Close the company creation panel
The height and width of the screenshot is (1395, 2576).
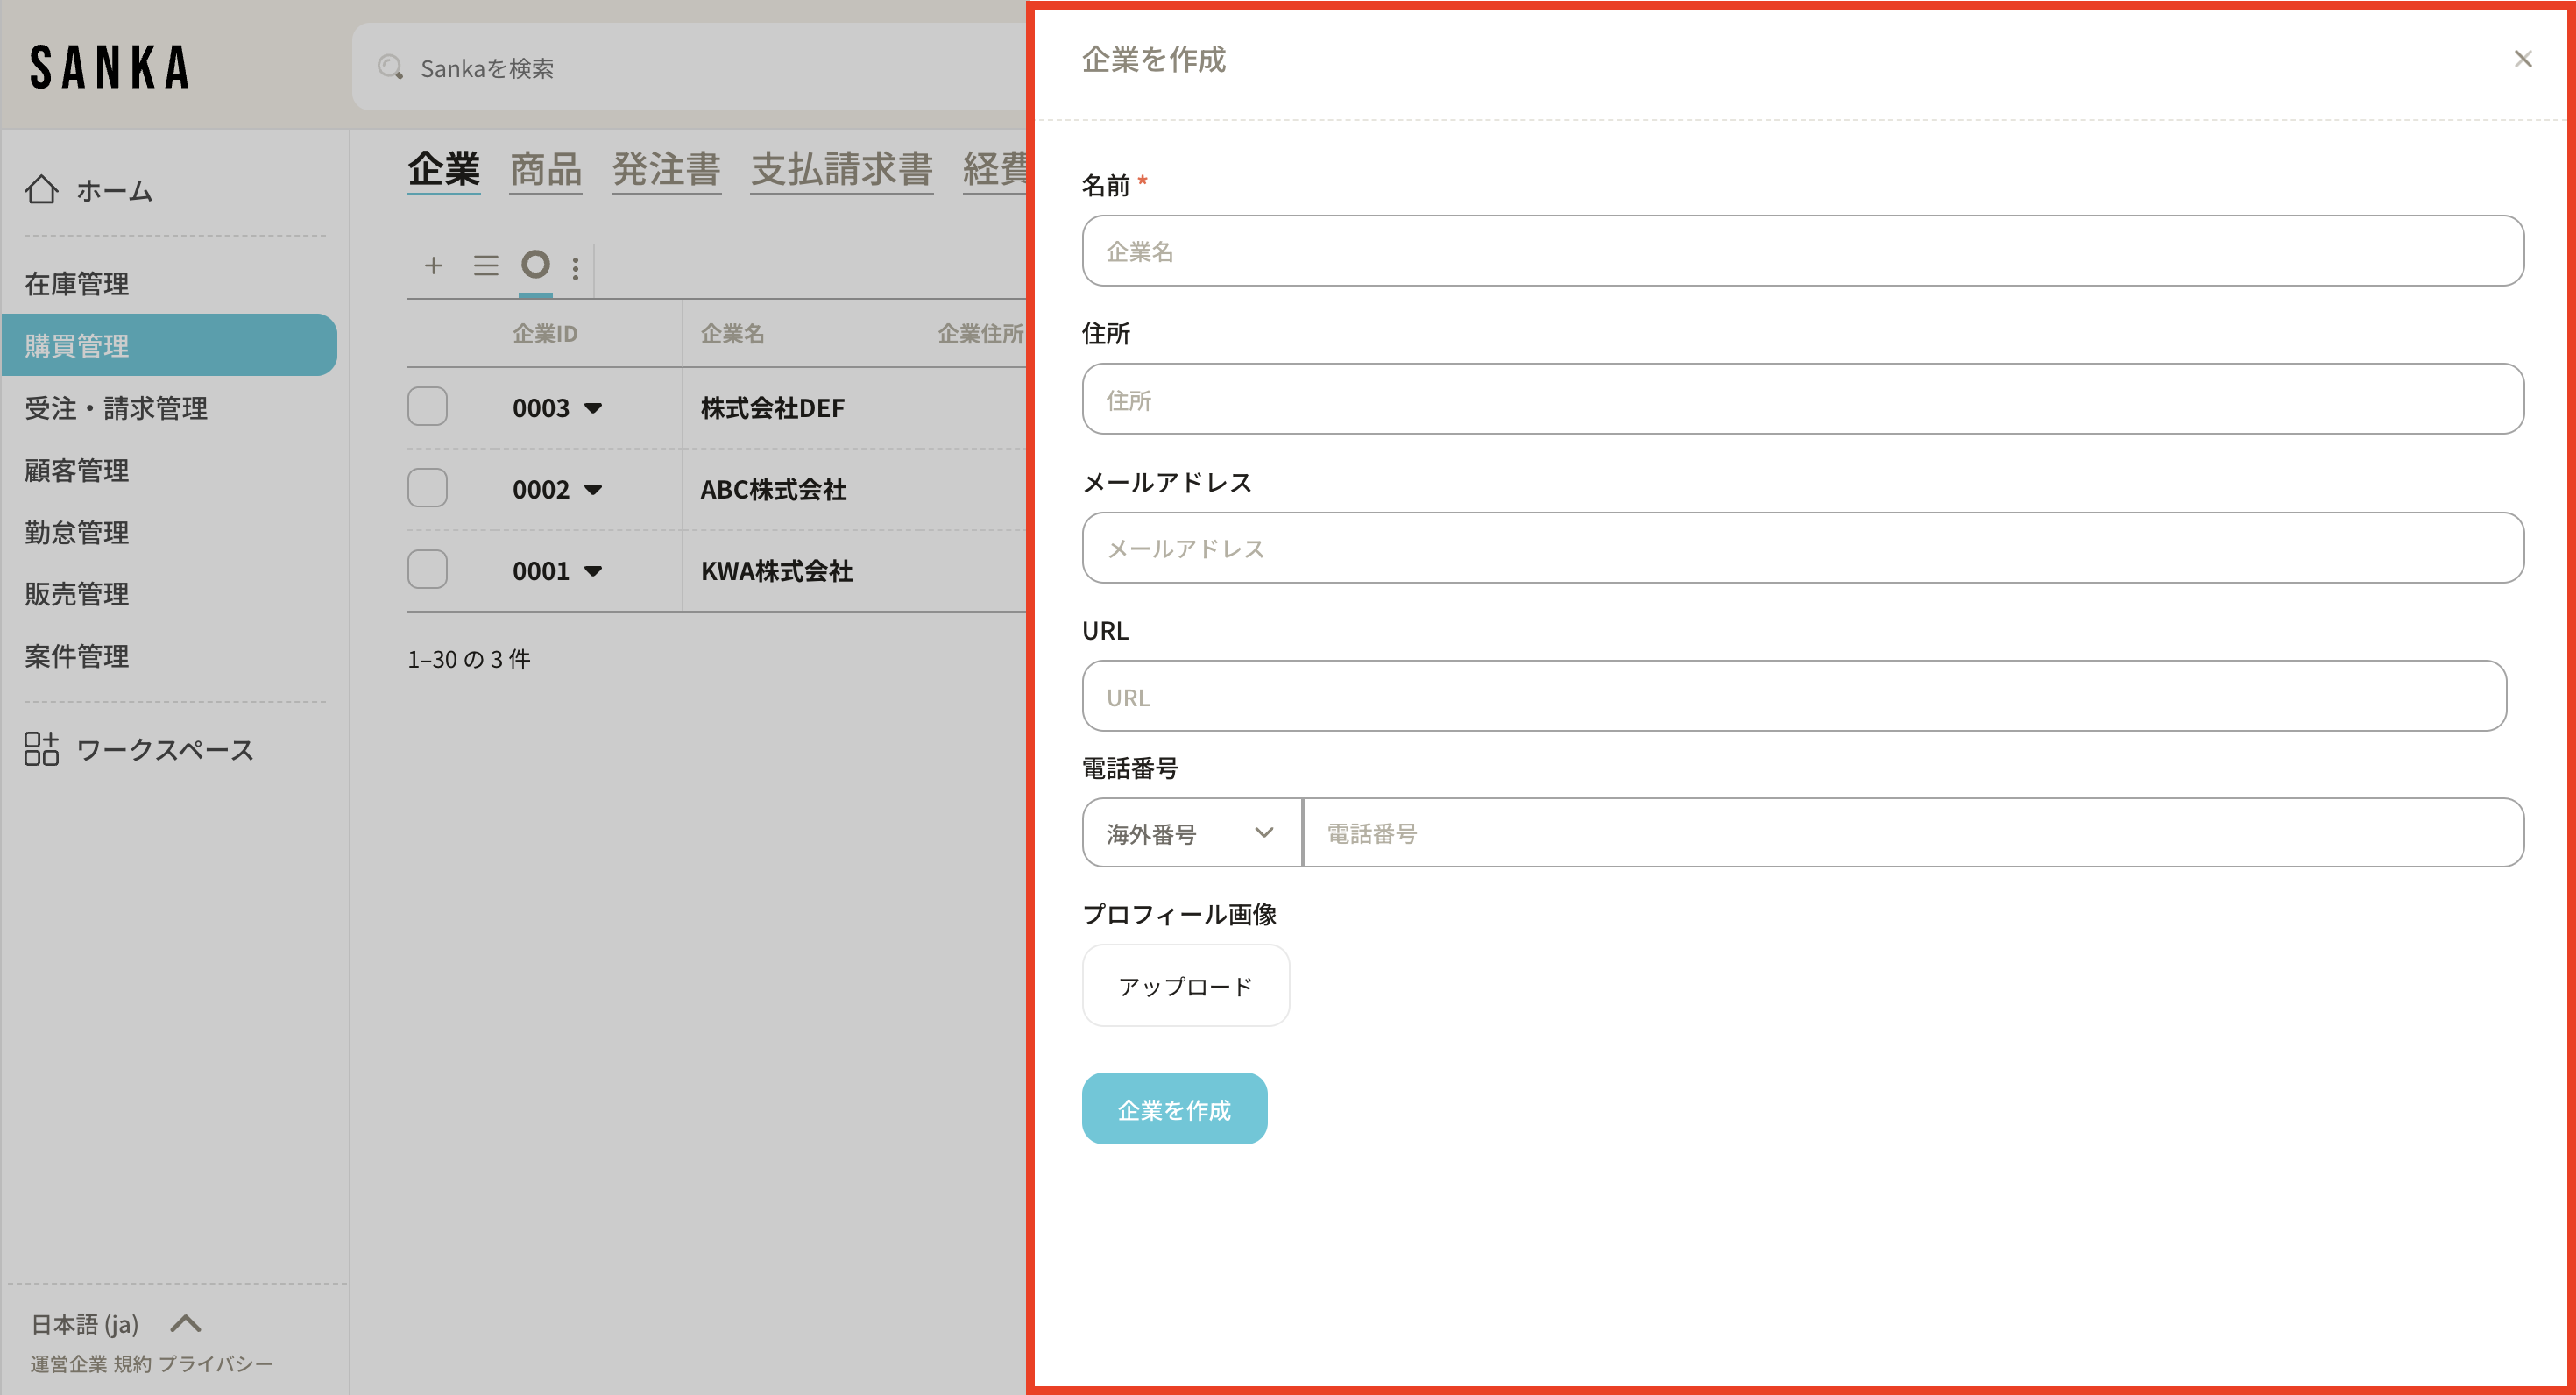click(2523, 60)
